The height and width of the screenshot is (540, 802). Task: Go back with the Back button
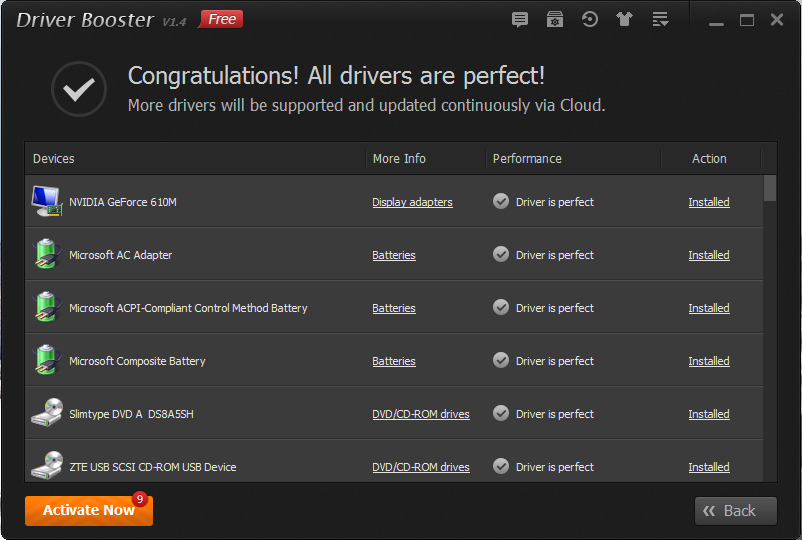tap(736, 510)
